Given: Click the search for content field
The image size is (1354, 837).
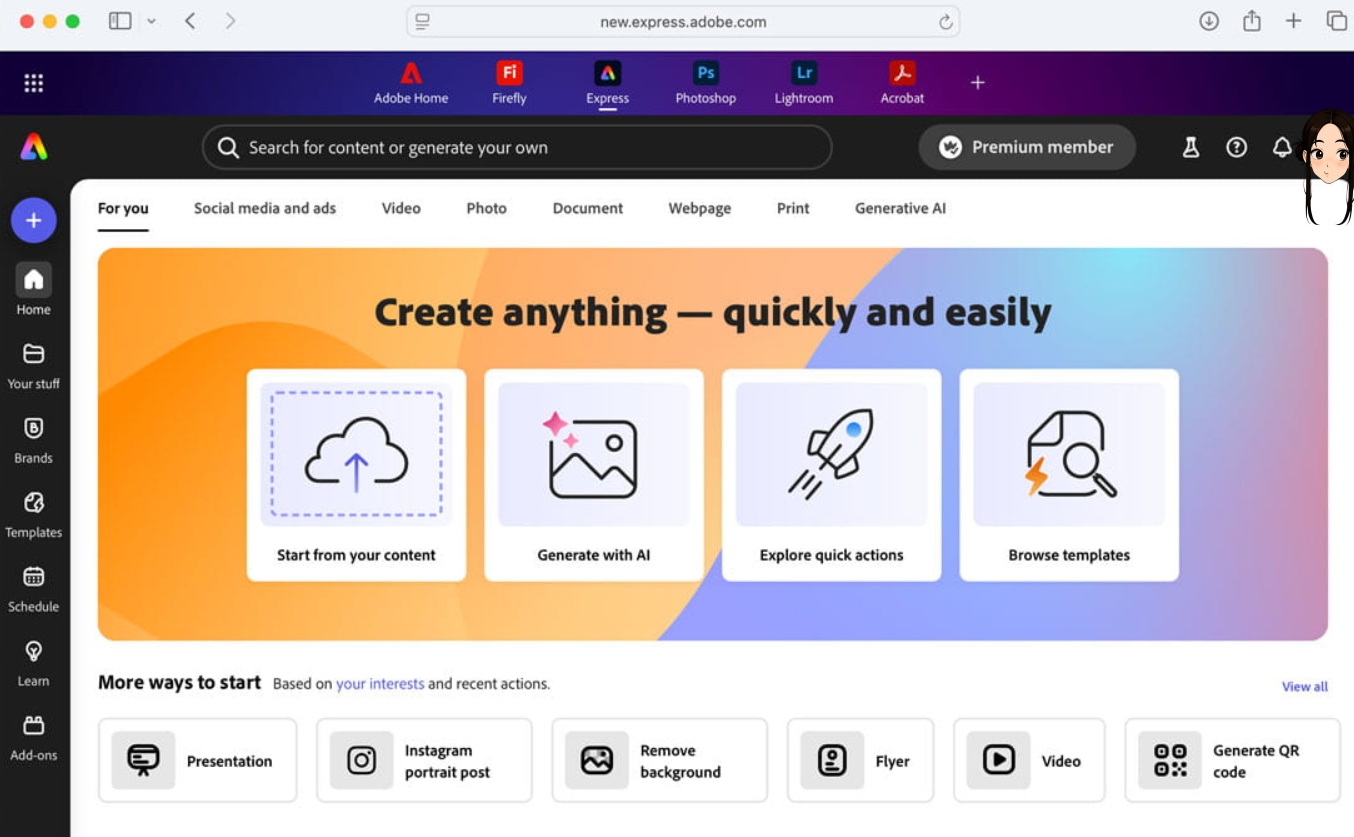Looking at the screenshot, I should coord(517,147).
